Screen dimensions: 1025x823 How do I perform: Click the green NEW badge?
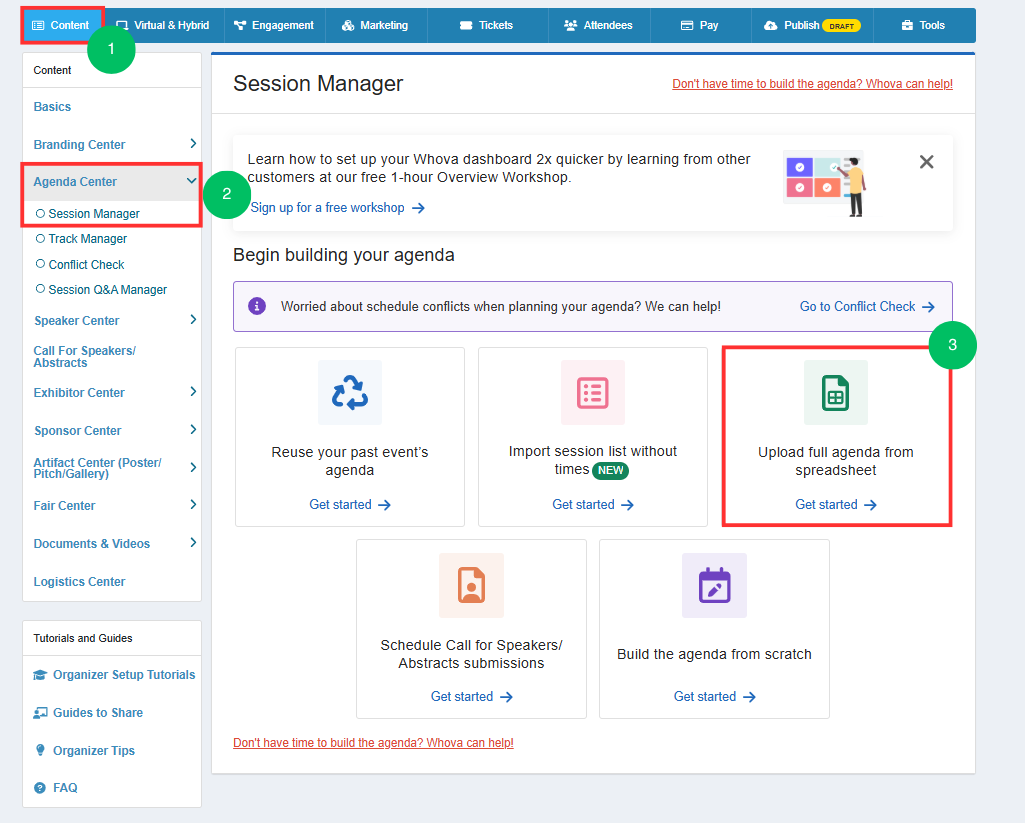tap(610, 471)
